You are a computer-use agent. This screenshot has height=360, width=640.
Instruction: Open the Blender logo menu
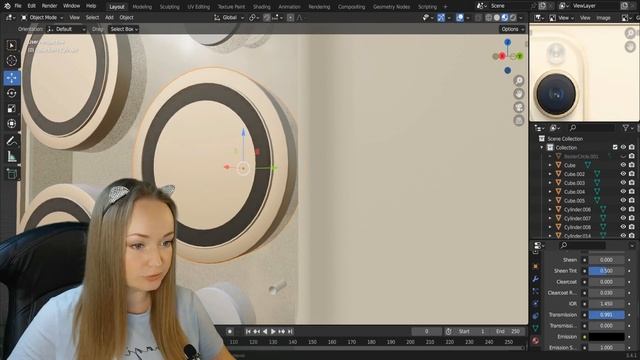(7, 6)
